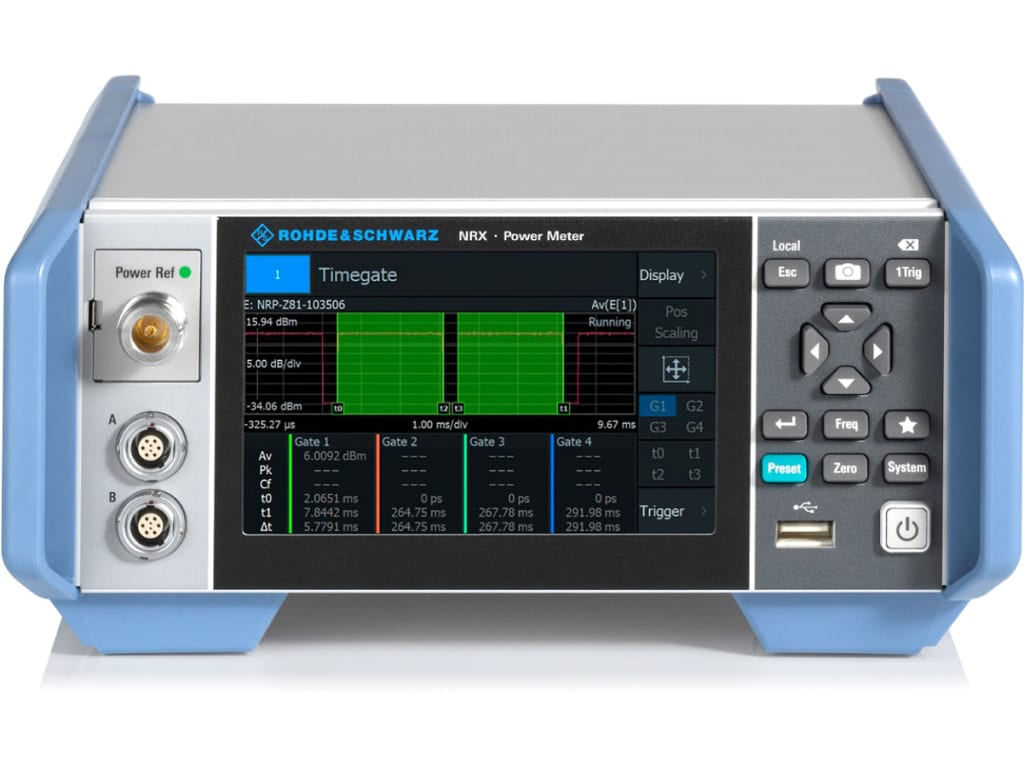Push the up arrow navigation key
The image size is (1024, 768).
pyautogui.click(x=846, y=318)
